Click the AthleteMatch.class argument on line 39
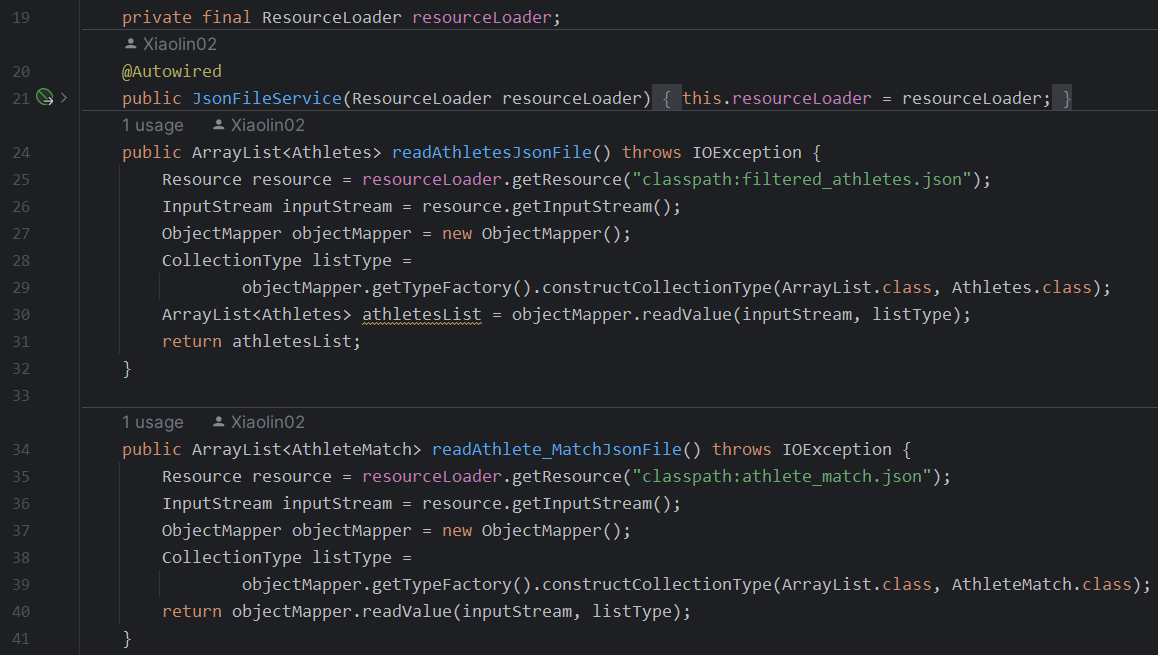The height and width of the screenshot is (655, 1158). pos(1041,584)
